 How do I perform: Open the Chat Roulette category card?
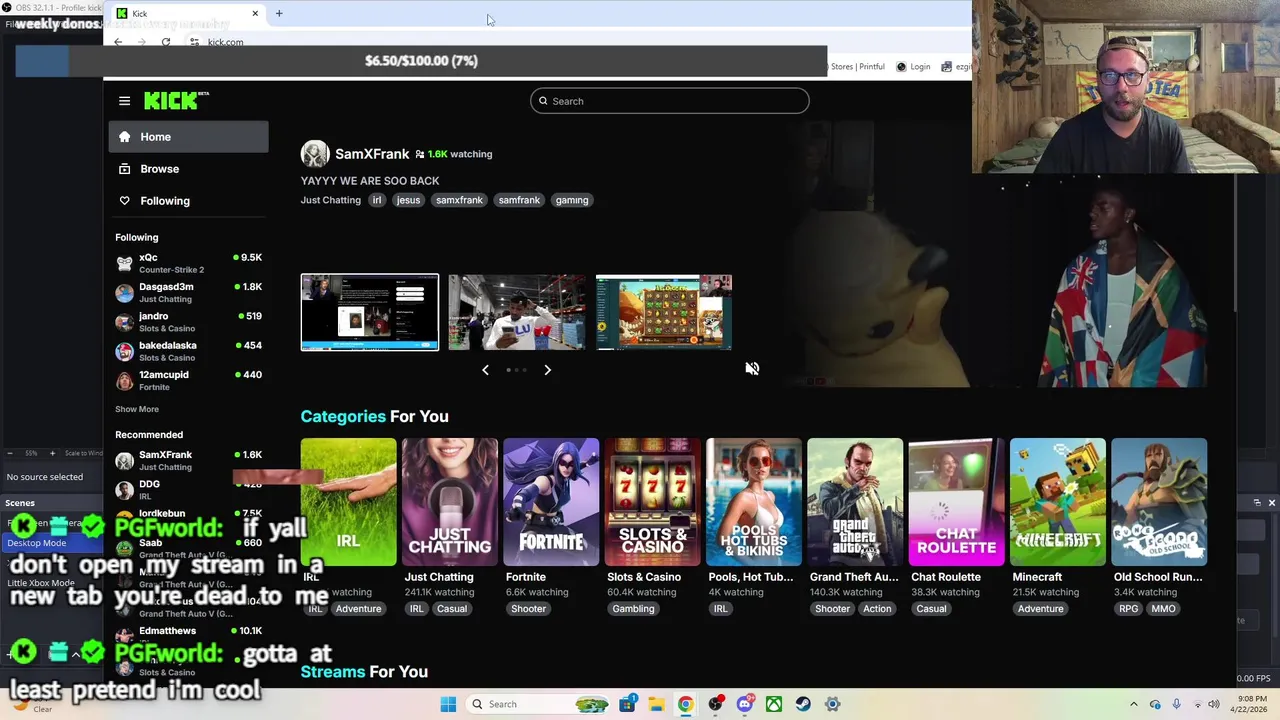click(956, 502)
